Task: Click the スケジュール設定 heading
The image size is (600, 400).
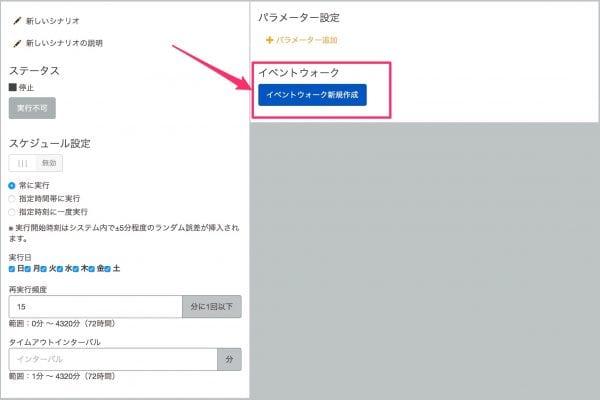Action: point(50,144)
